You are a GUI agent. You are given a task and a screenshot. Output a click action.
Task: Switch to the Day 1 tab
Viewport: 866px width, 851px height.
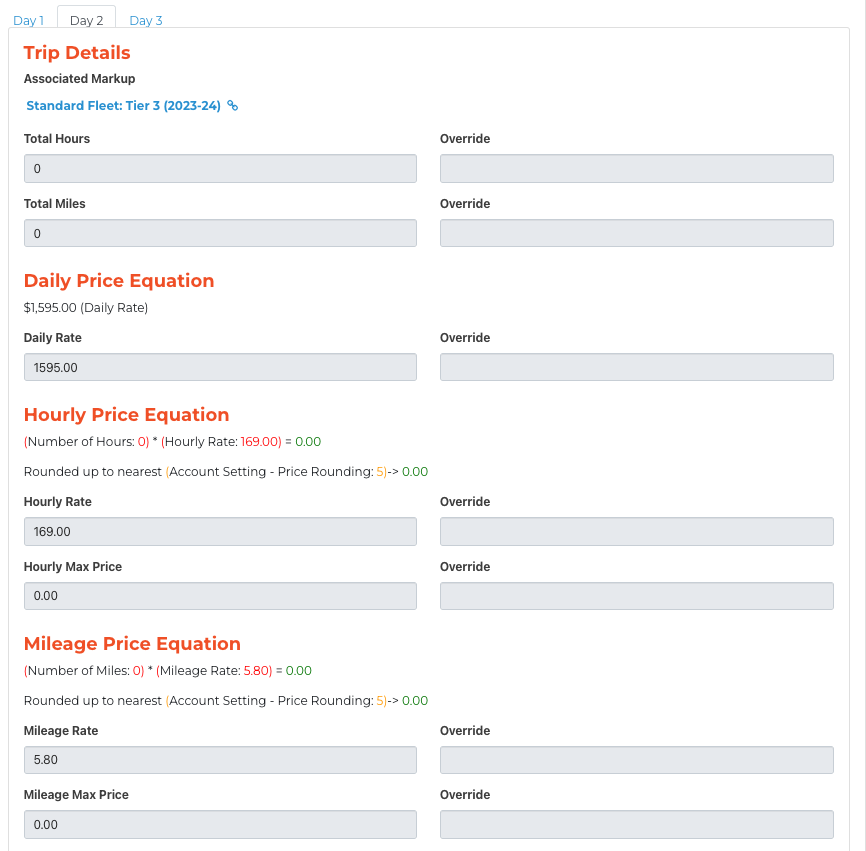pos(29,20)
